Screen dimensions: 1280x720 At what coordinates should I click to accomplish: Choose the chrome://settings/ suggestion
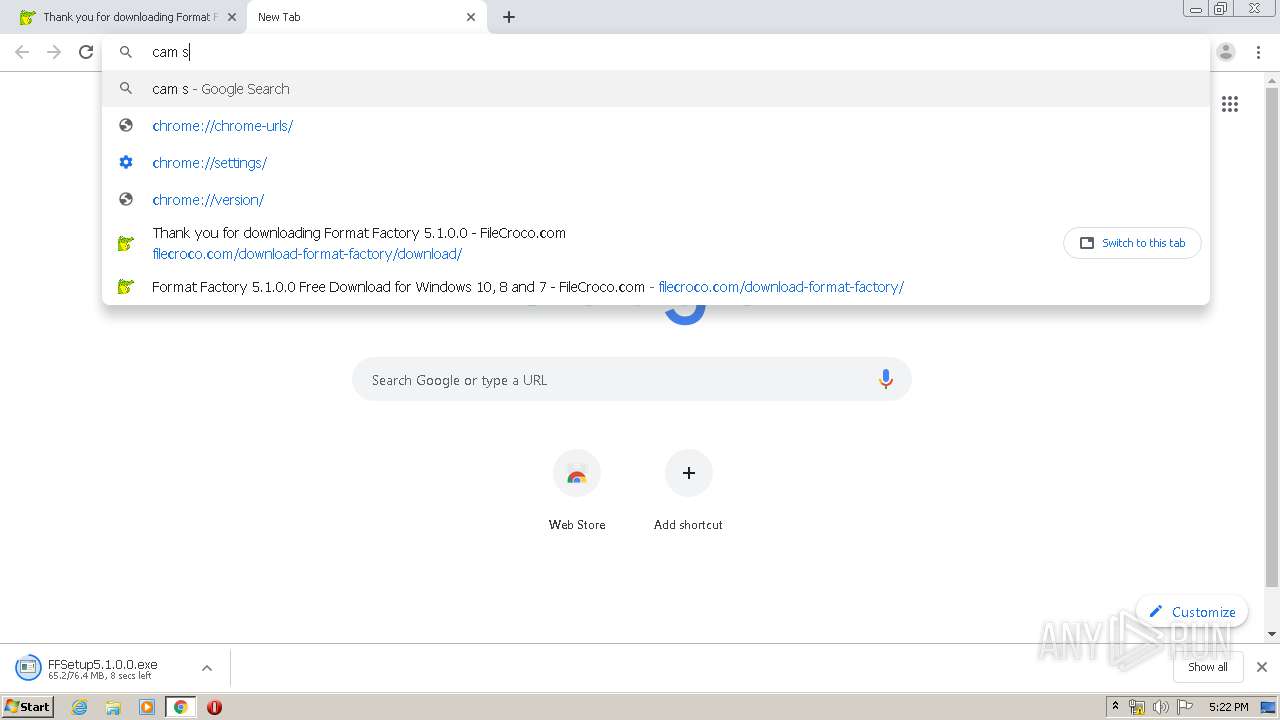(656, 162)
